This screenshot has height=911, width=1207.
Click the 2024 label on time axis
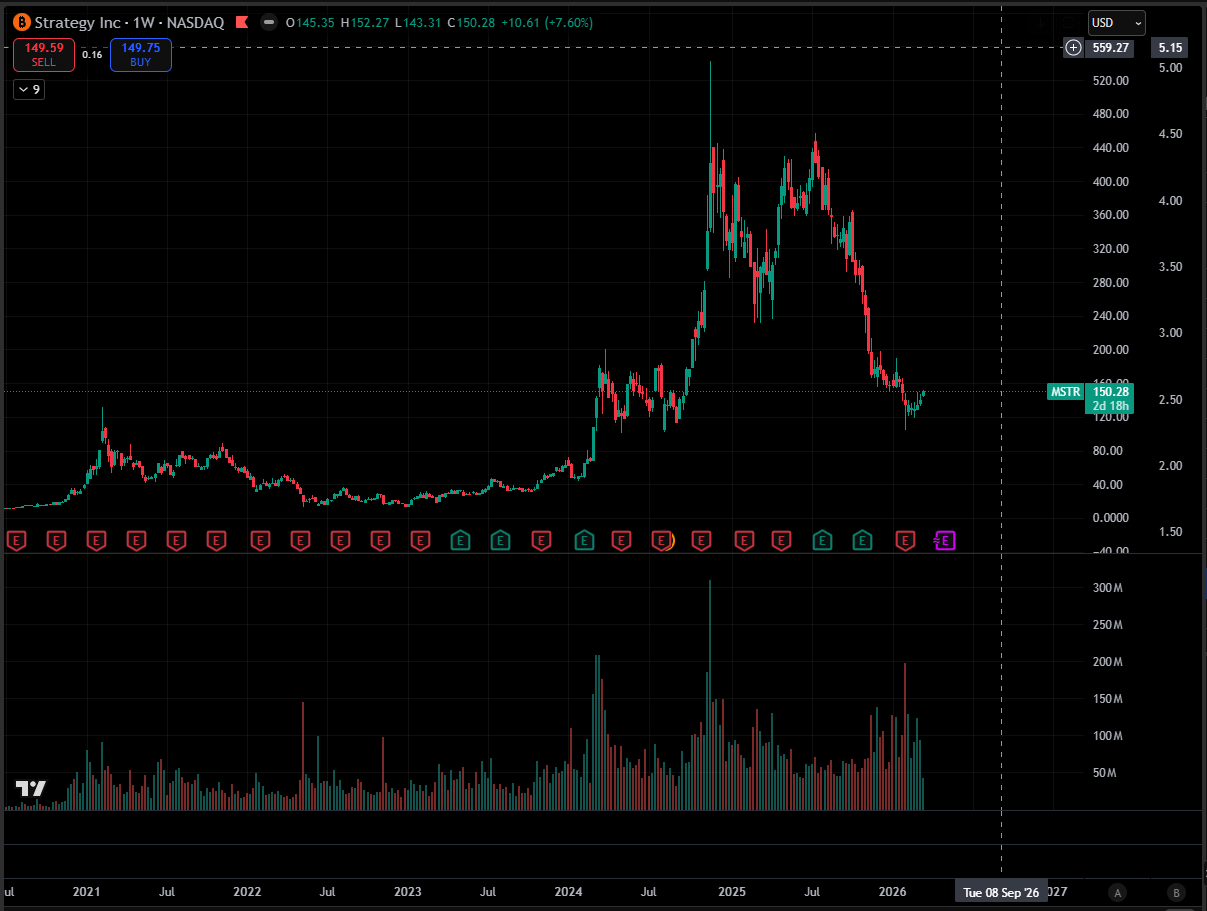(x=569, y=891)
